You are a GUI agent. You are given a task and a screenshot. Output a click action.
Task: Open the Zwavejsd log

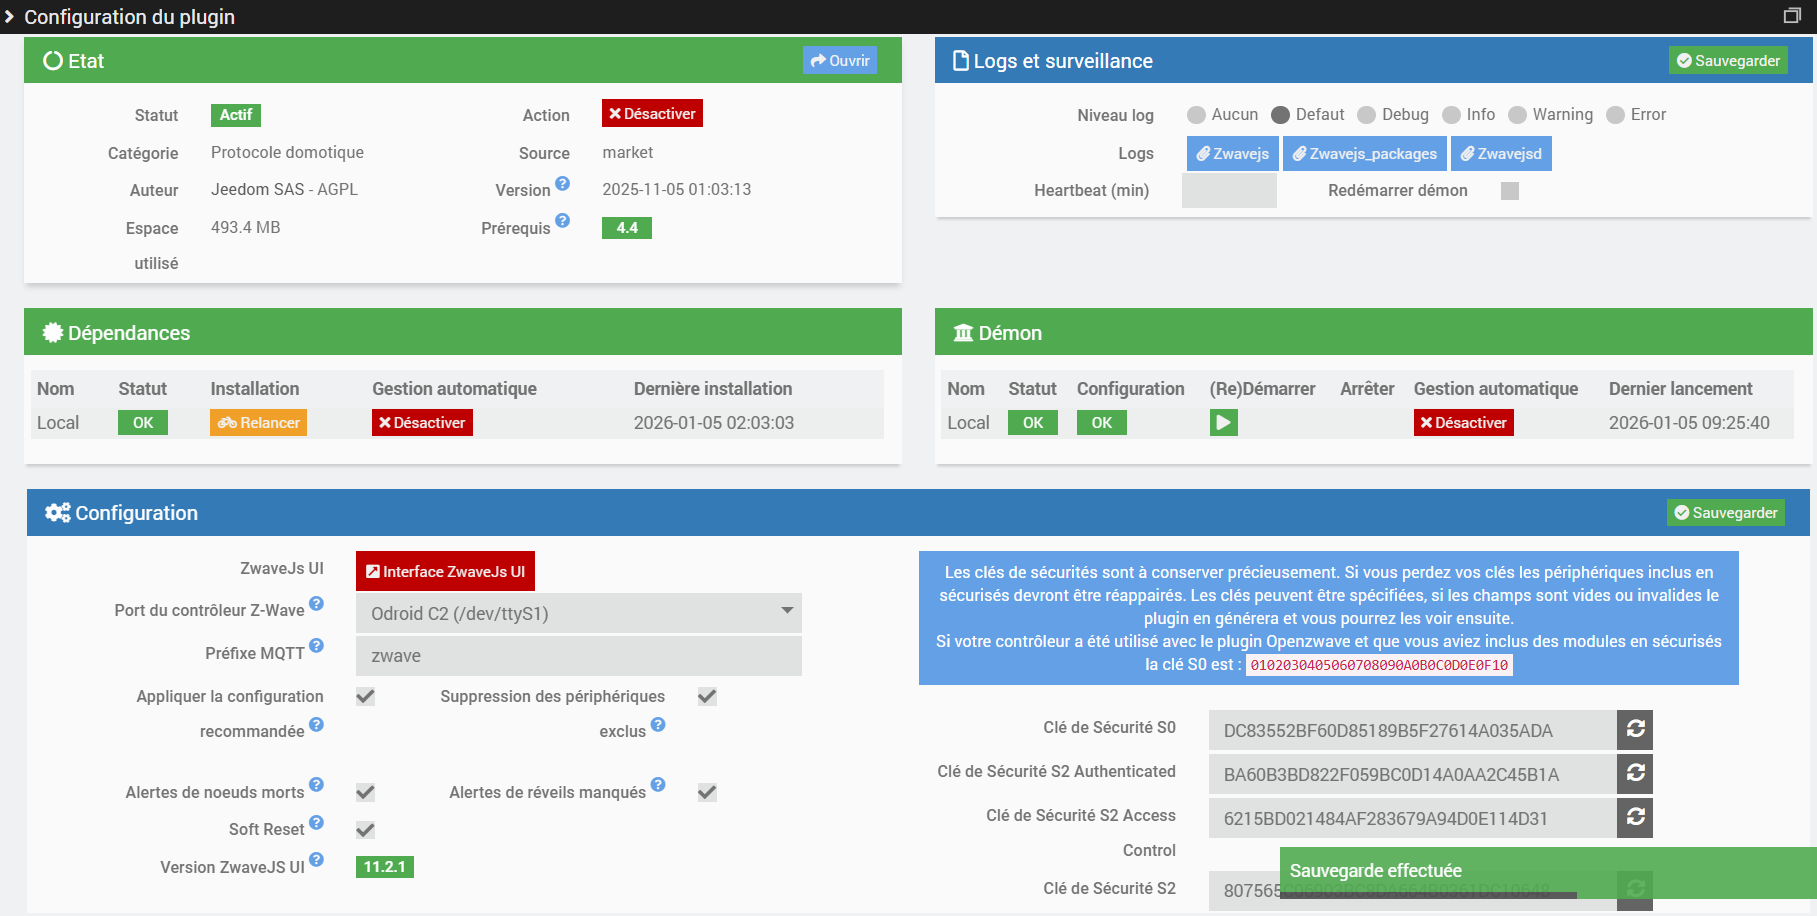[1501, 154]
